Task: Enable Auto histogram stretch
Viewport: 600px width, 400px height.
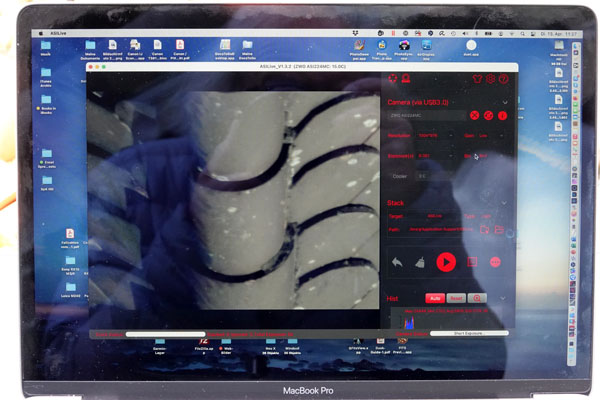Action: pos(435,298)
